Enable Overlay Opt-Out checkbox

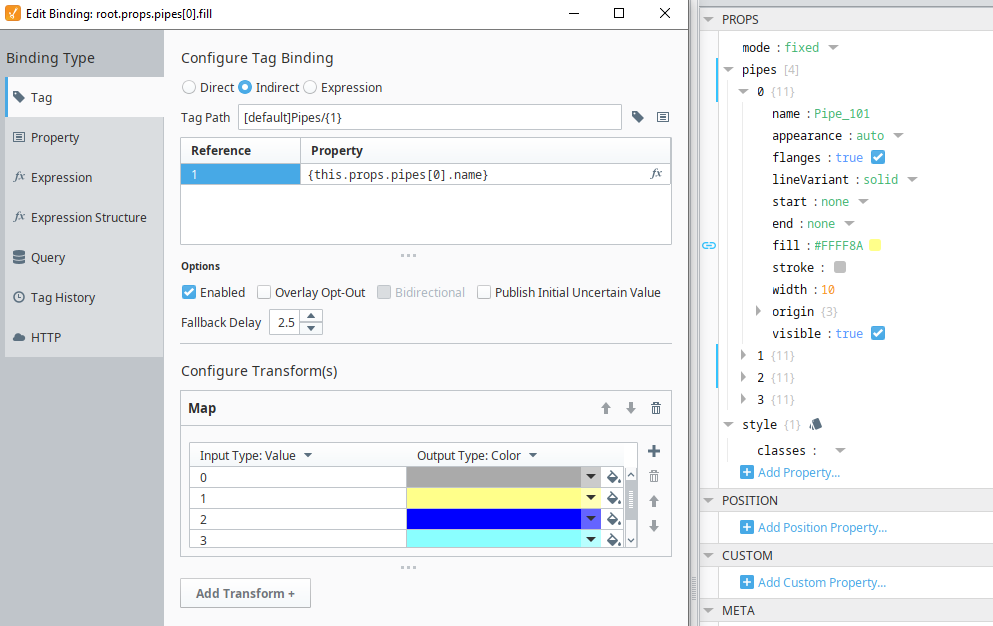pos(264,293)
